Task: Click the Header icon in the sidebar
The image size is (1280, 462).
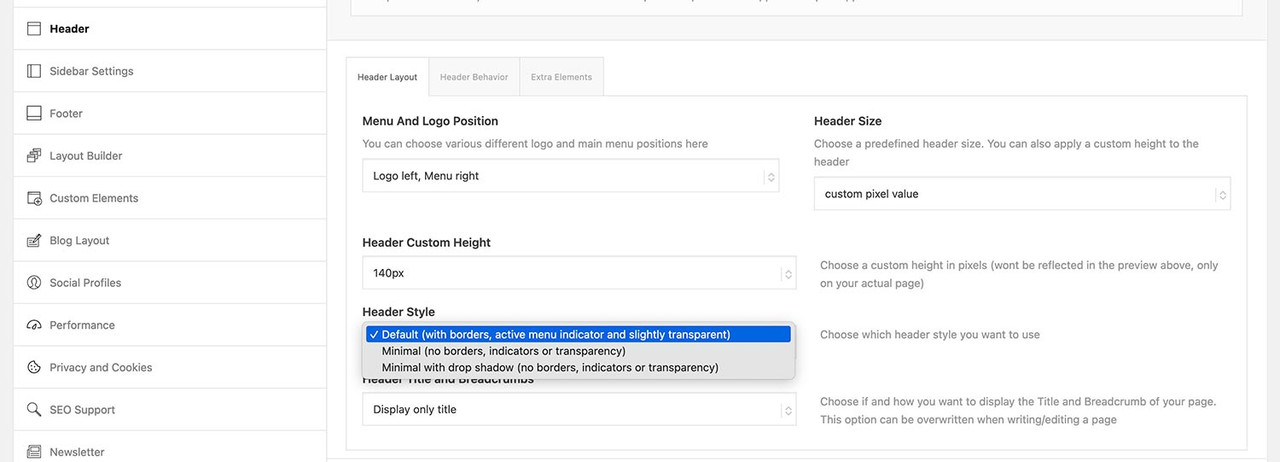Action: (x=33, y=29)
